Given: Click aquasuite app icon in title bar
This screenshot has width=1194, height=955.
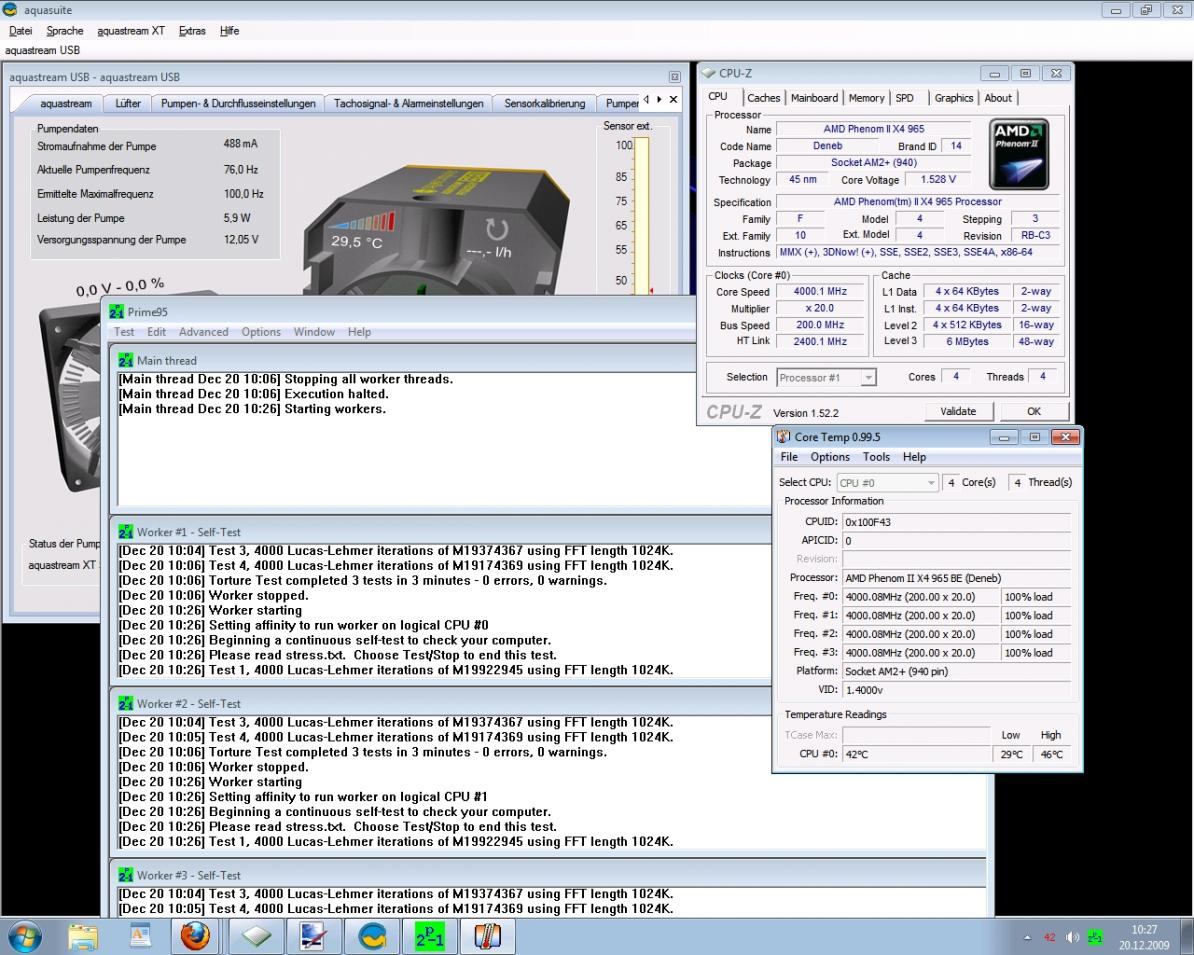Looking at the screenshot, I should tap(10, 9).
